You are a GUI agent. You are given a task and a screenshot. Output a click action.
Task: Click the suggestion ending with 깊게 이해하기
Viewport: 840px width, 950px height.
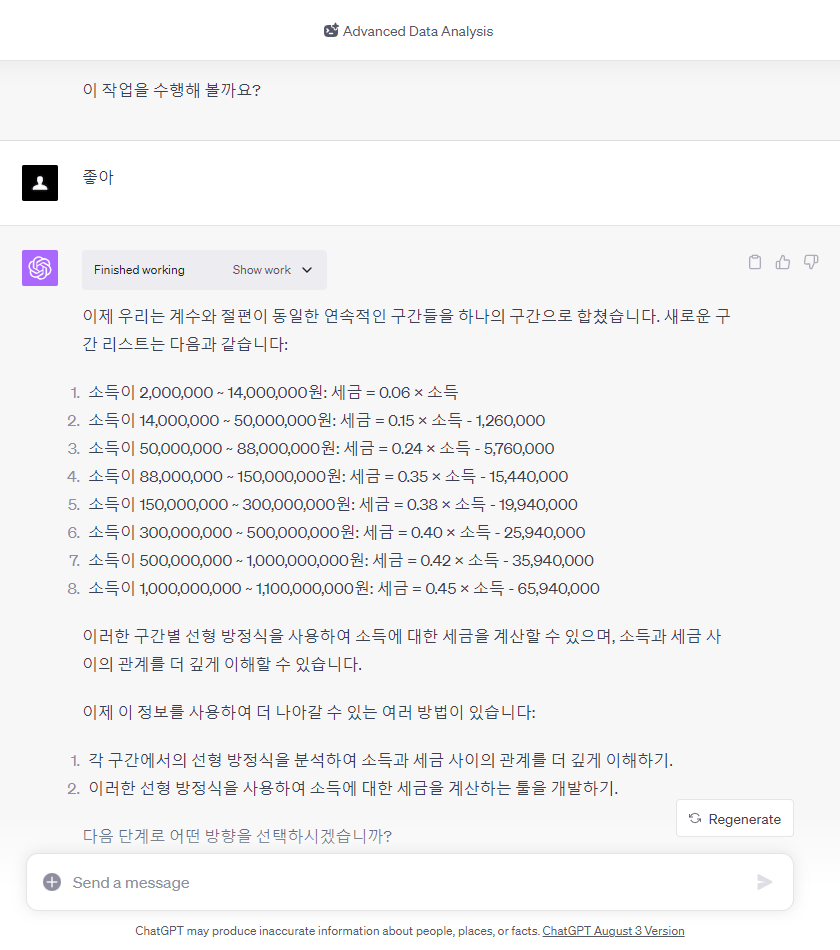tap(380, 760)
